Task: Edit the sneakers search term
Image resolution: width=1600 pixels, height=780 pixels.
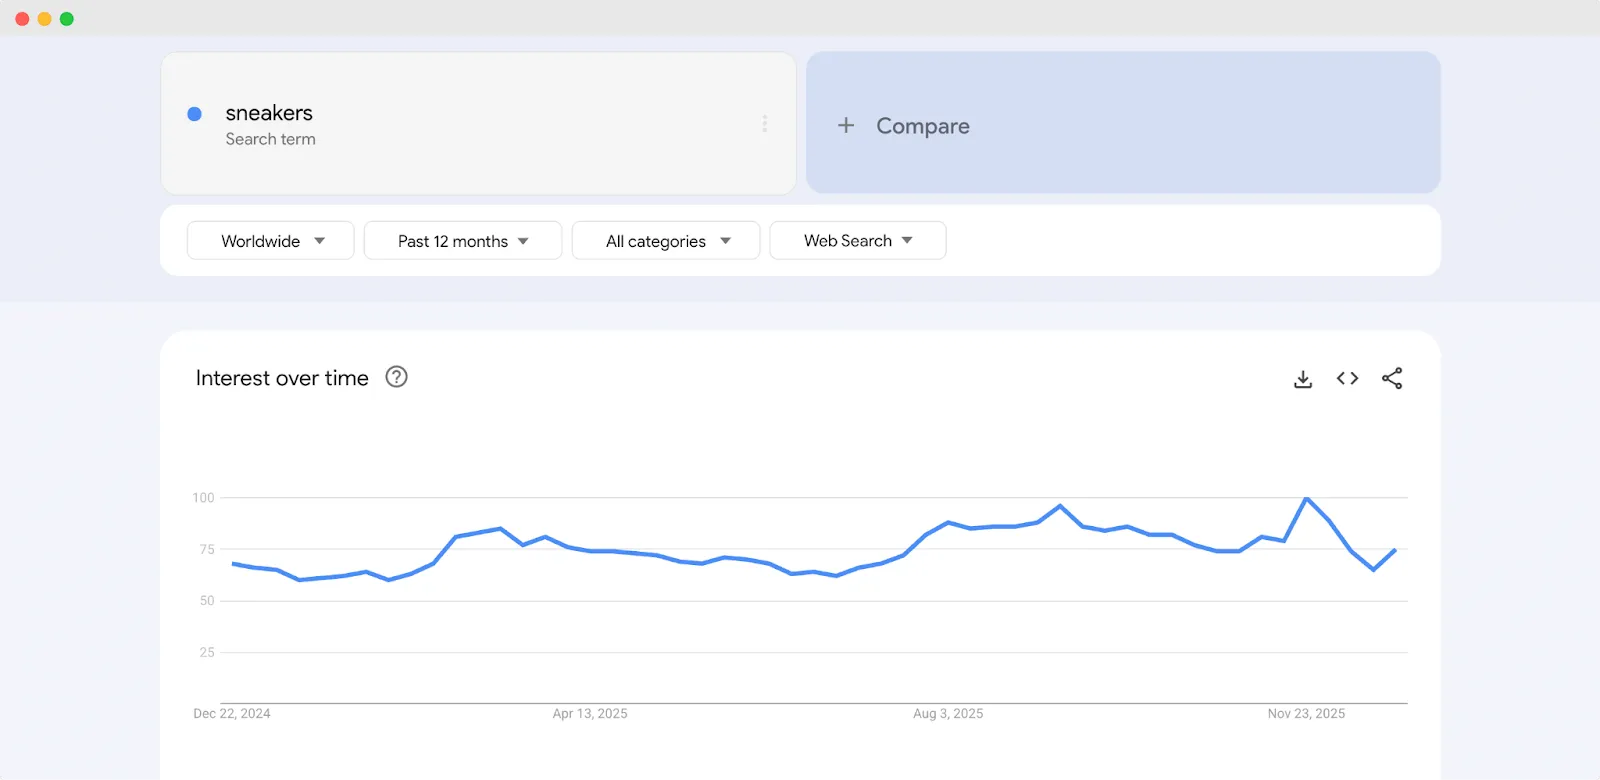Action: pyautogui.click(x=269, y=113)
